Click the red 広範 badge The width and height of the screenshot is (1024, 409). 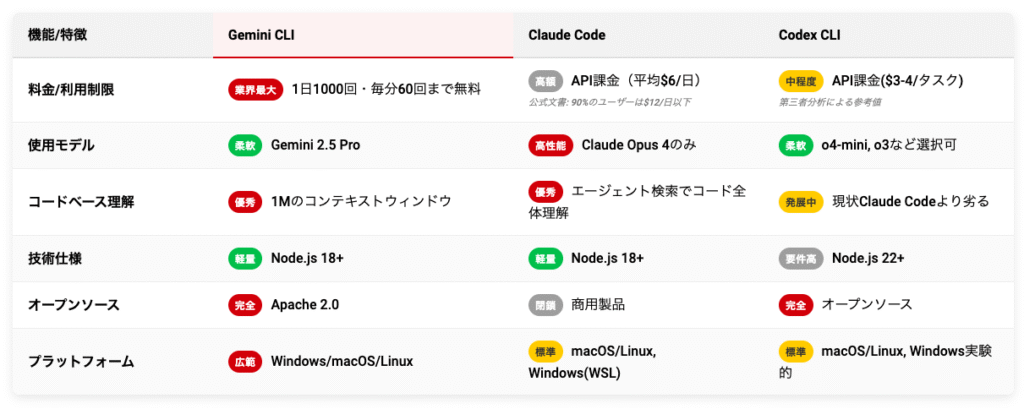point(245,361)
